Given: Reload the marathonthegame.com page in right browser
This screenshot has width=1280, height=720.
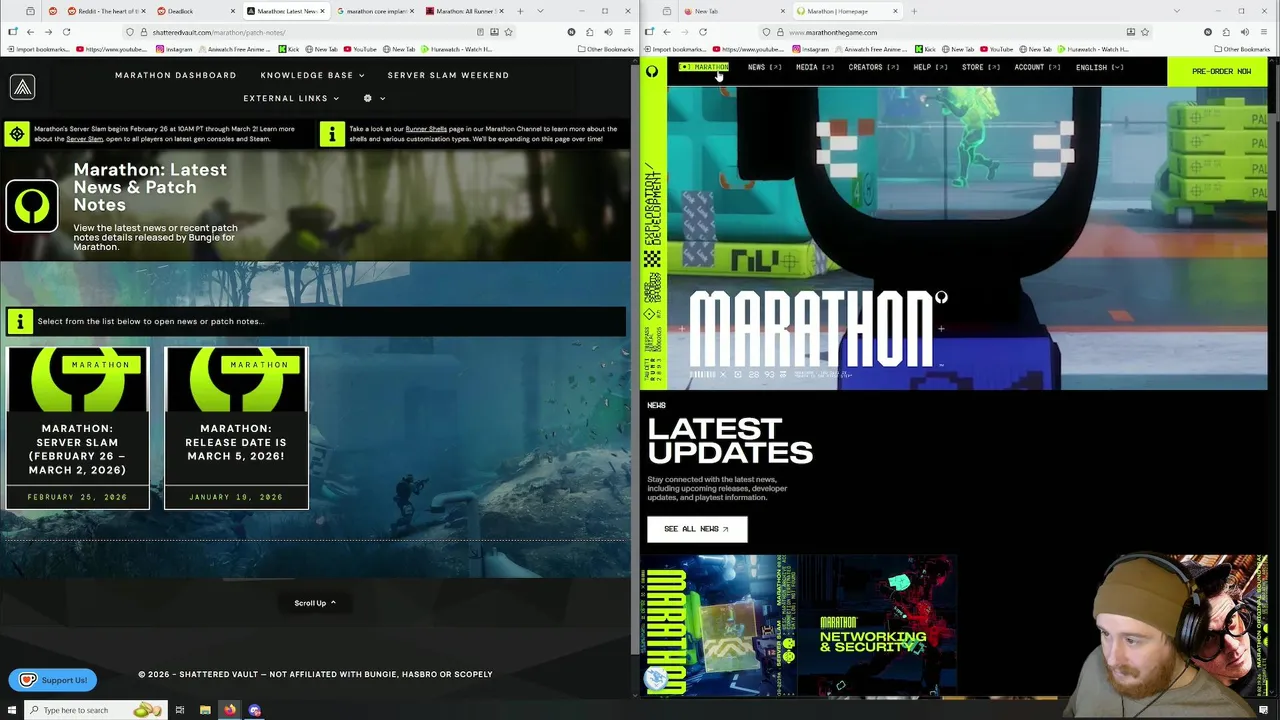Looking at the screenshot, I should pos(703,32).
